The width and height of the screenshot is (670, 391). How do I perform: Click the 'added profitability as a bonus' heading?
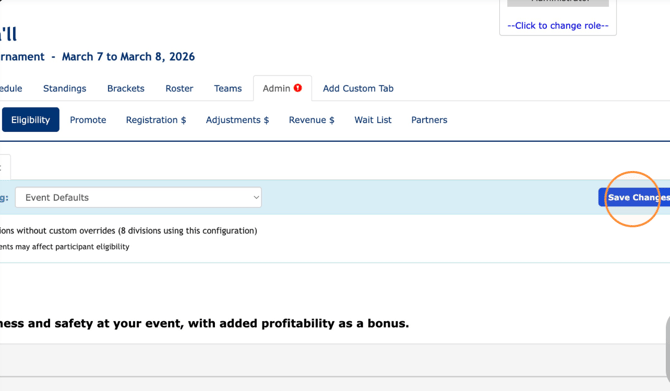314,323
